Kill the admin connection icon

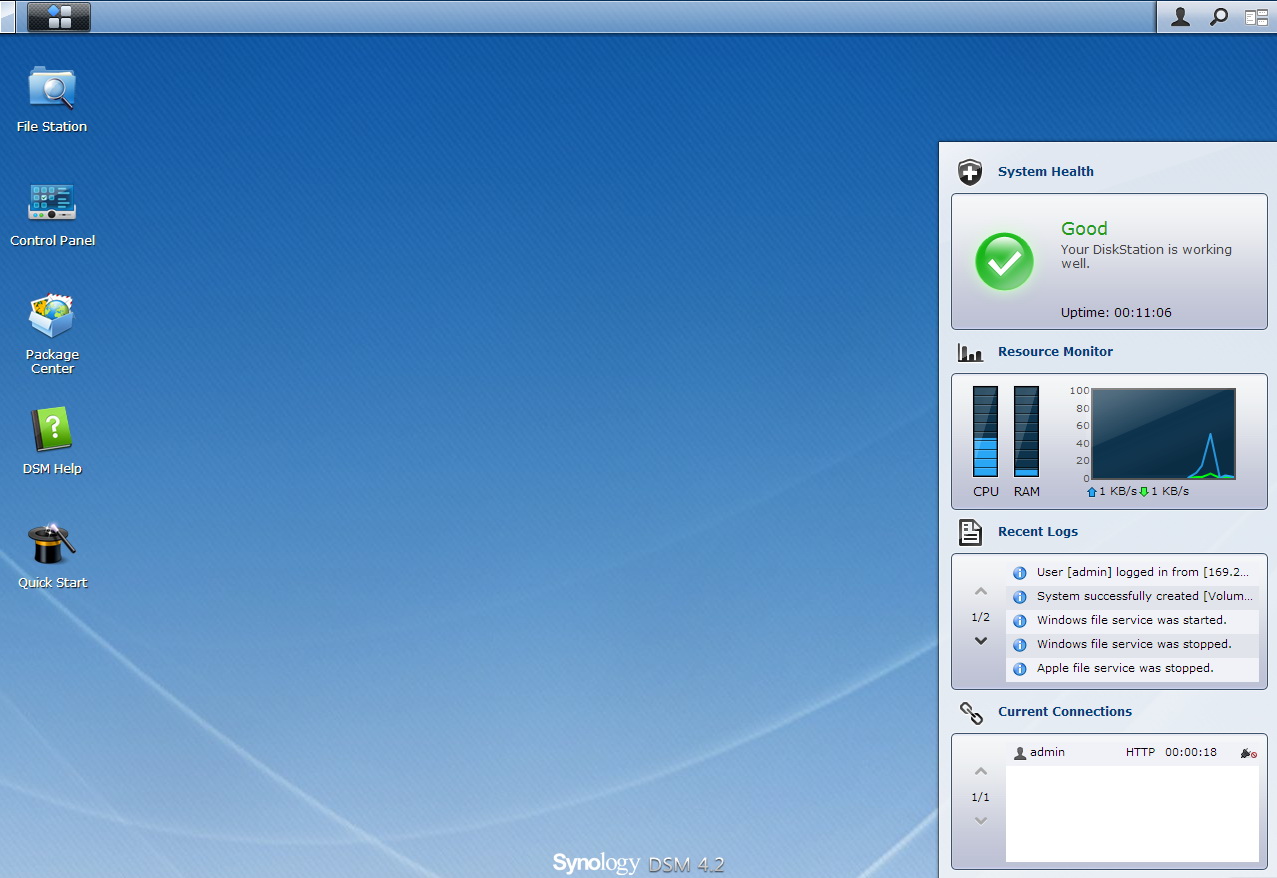click(x=1247, y=753)
